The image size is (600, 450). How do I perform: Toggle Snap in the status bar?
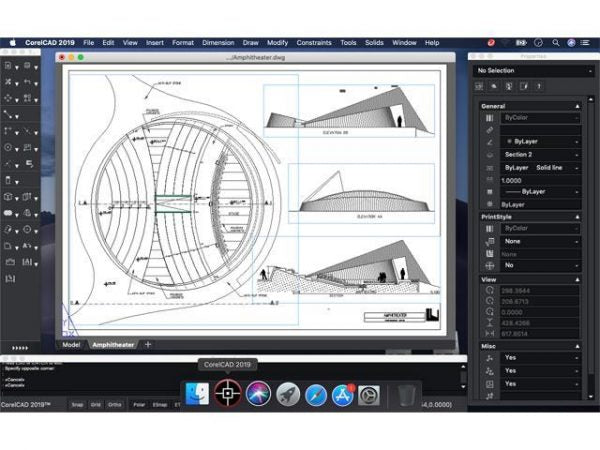click(x=77, y=404)
